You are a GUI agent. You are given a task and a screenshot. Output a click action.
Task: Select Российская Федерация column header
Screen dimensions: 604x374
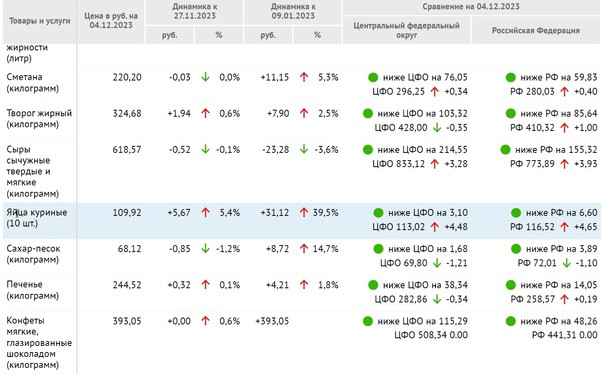(x=536, y=30)
